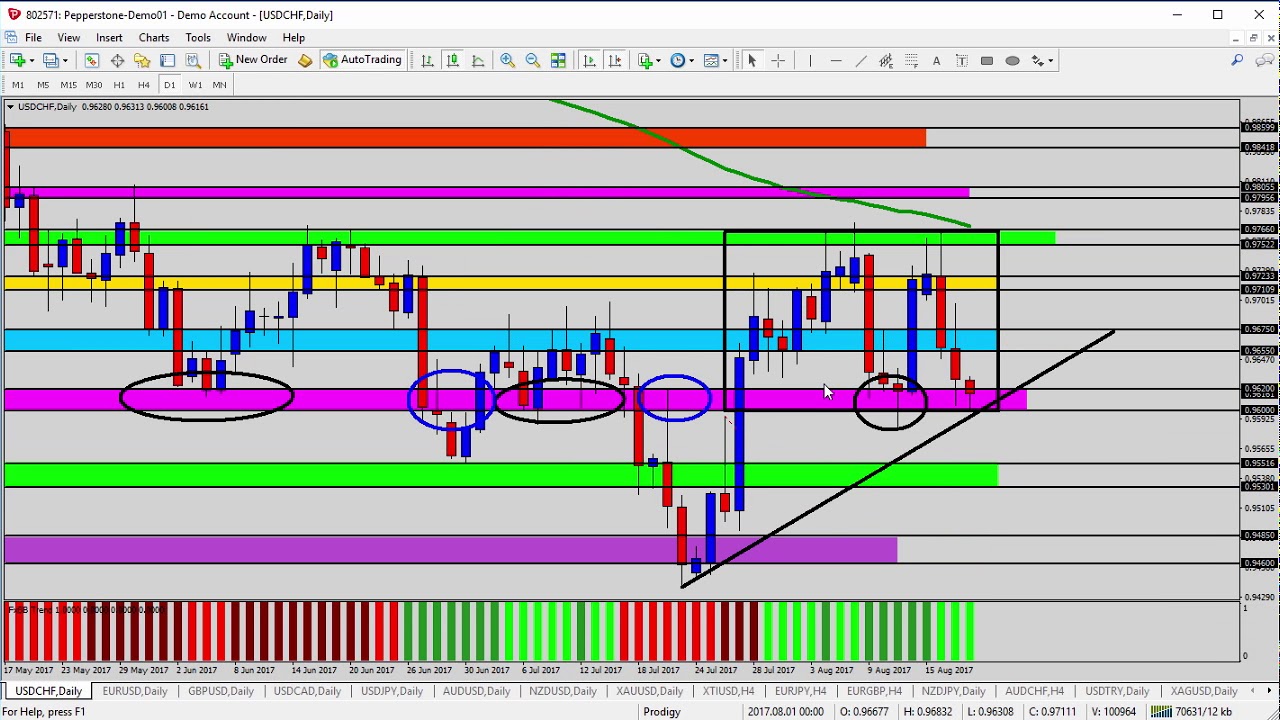Select the text label tool

coord(962,60)
